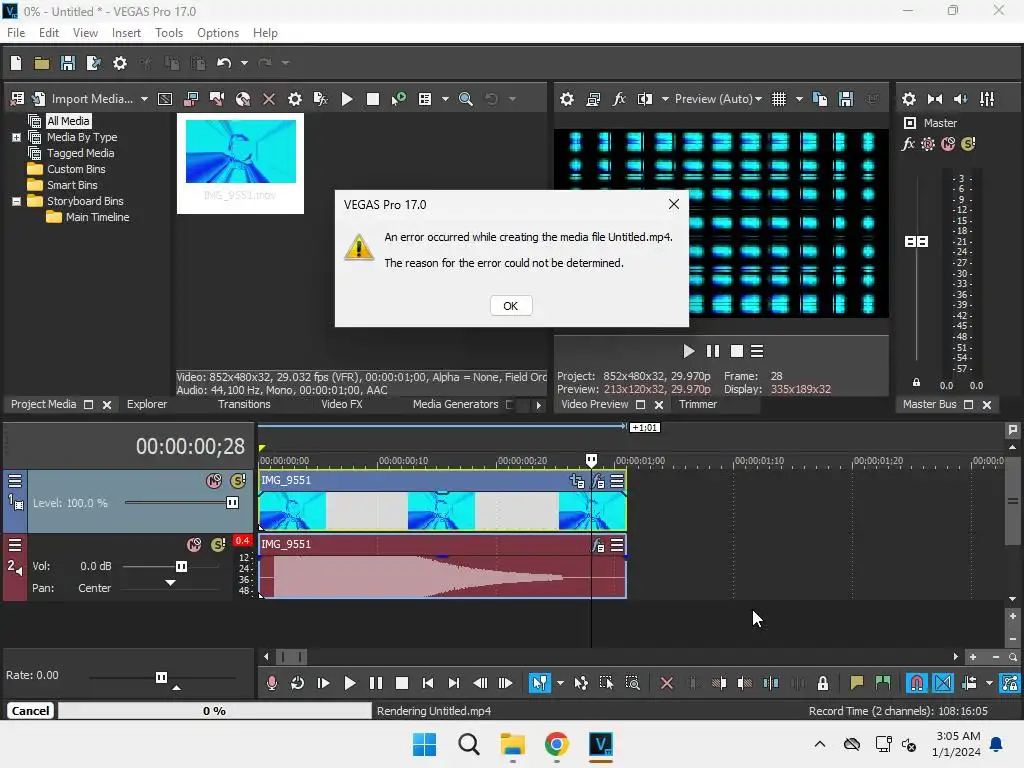Adjust video track Level slider

pos(232,503)
